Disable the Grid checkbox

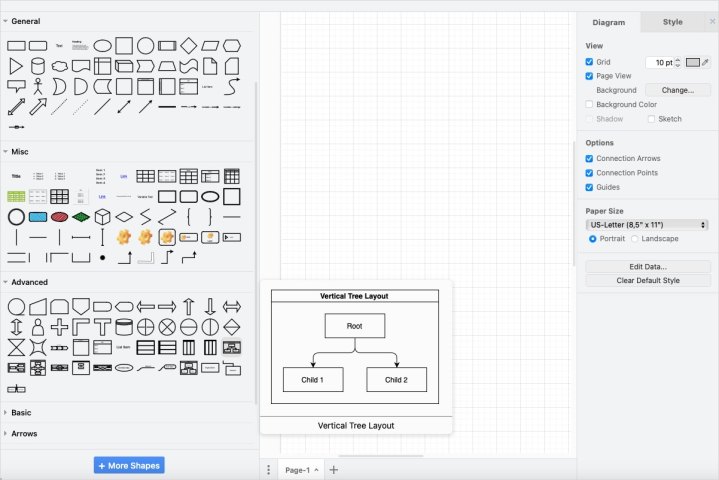pyautogui.click(x=590, y=62)
